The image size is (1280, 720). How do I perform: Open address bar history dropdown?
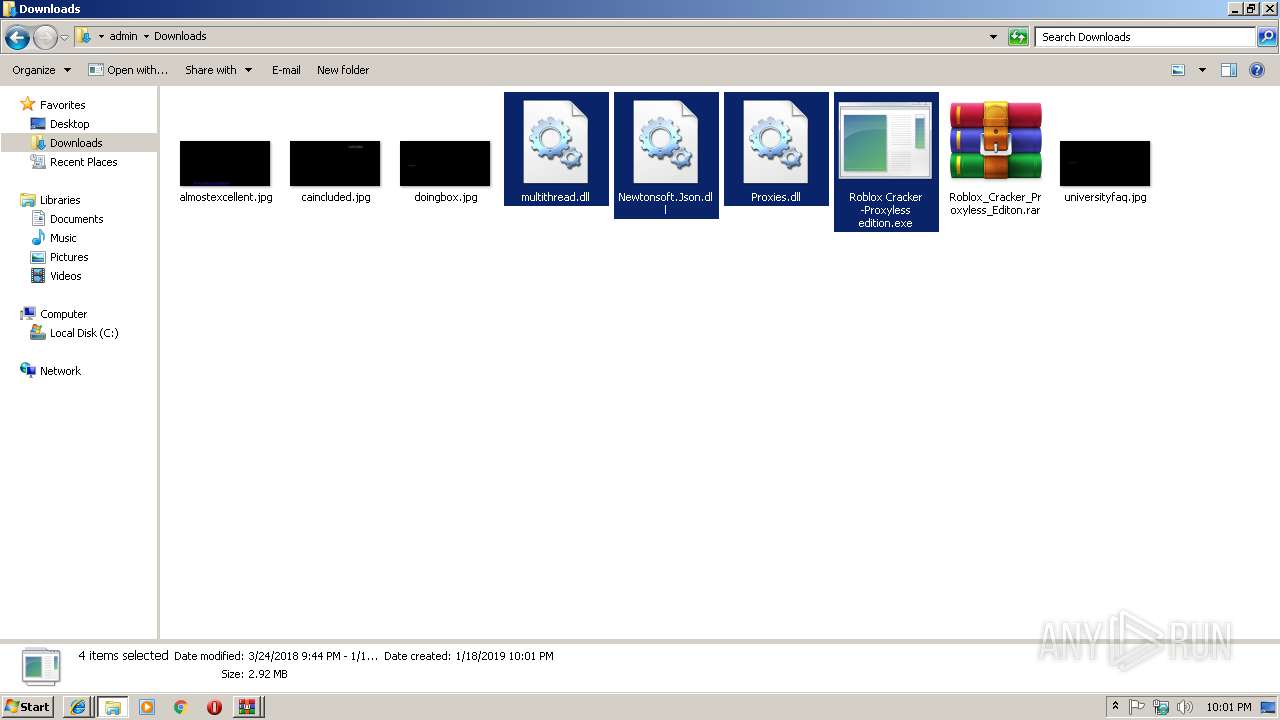pos(993,37)
